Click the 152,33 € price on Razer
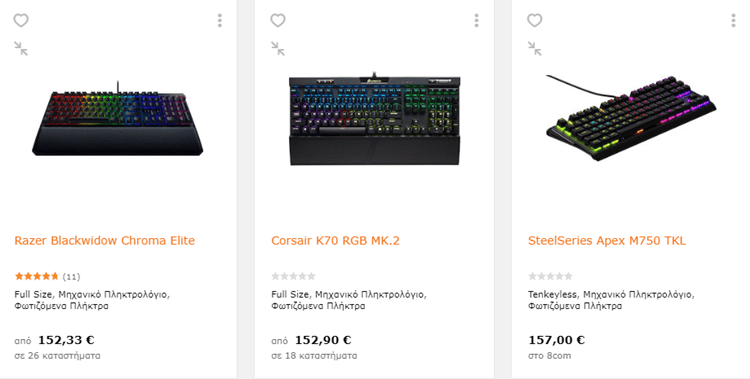750x379 pixels. (66, 340)
